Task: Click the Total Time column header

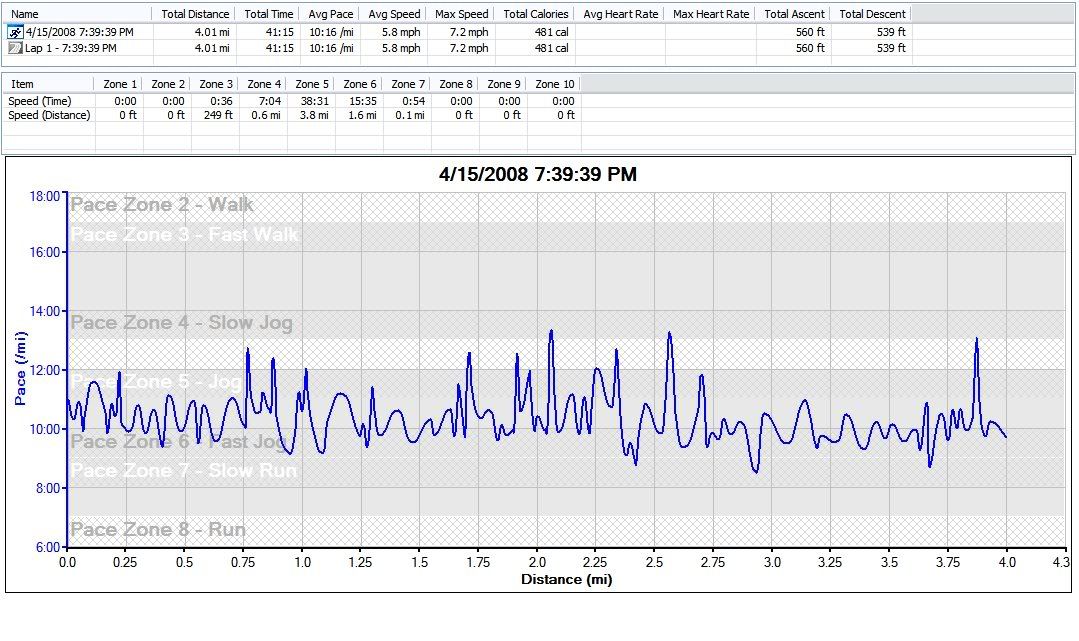Action: (269, 14)
